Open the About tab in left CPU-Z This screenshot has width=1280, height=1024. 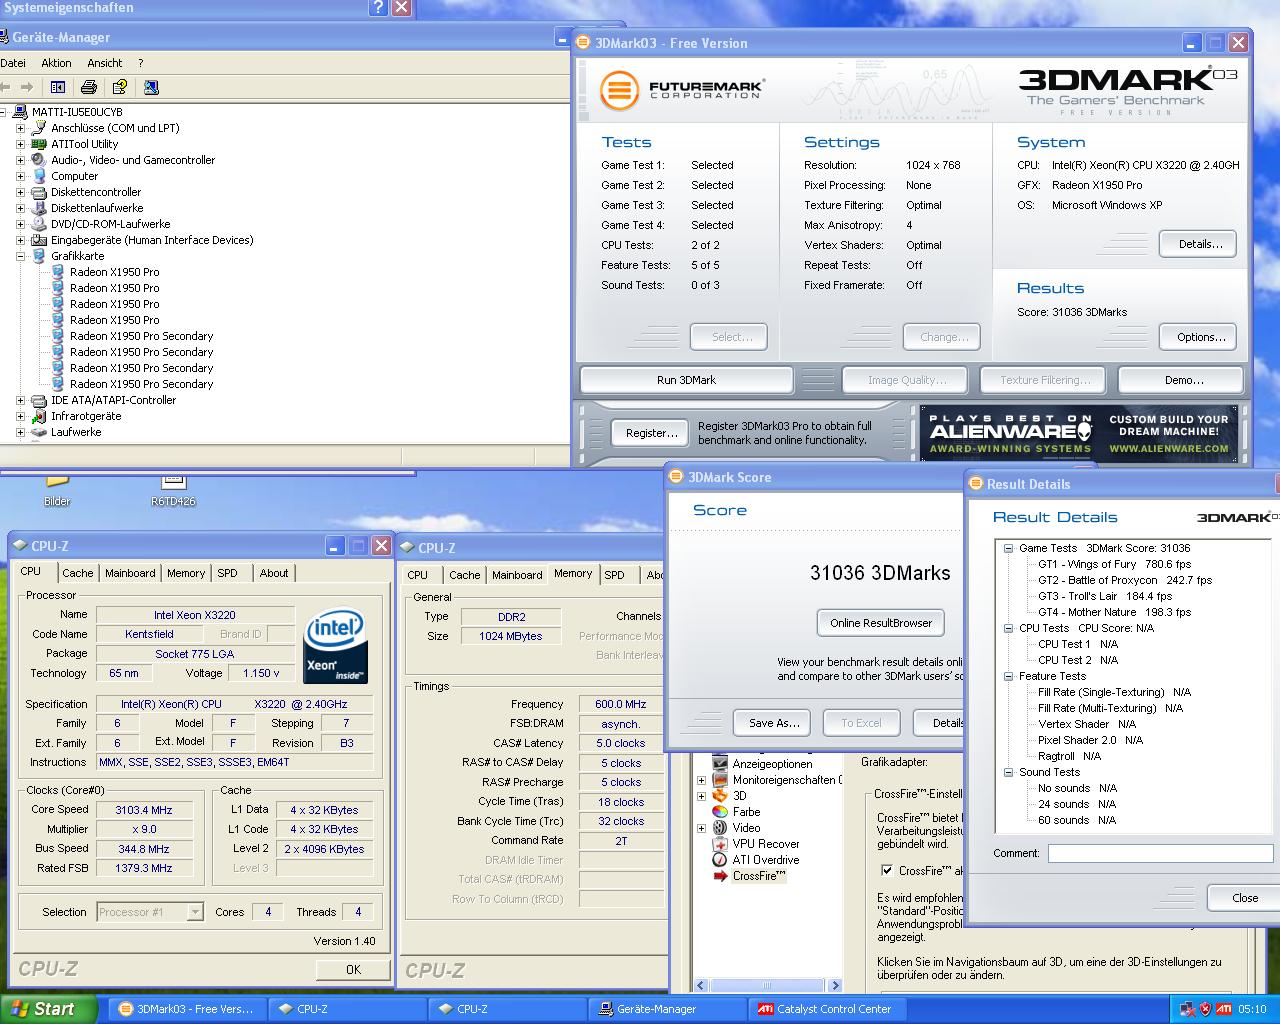coord(274,573)
